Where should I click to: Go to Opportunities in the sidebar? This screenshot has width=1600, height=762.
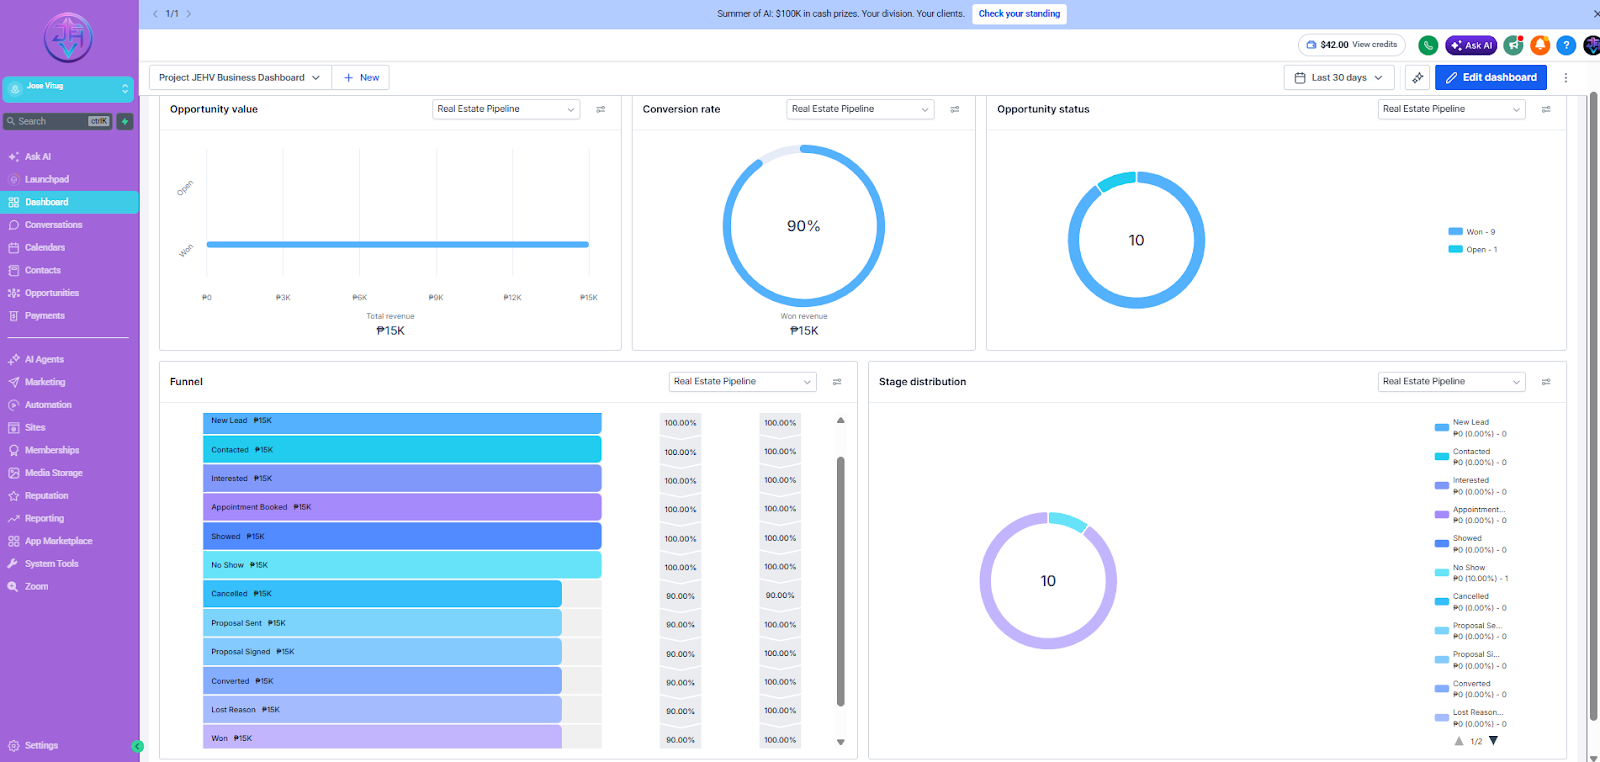52,293
